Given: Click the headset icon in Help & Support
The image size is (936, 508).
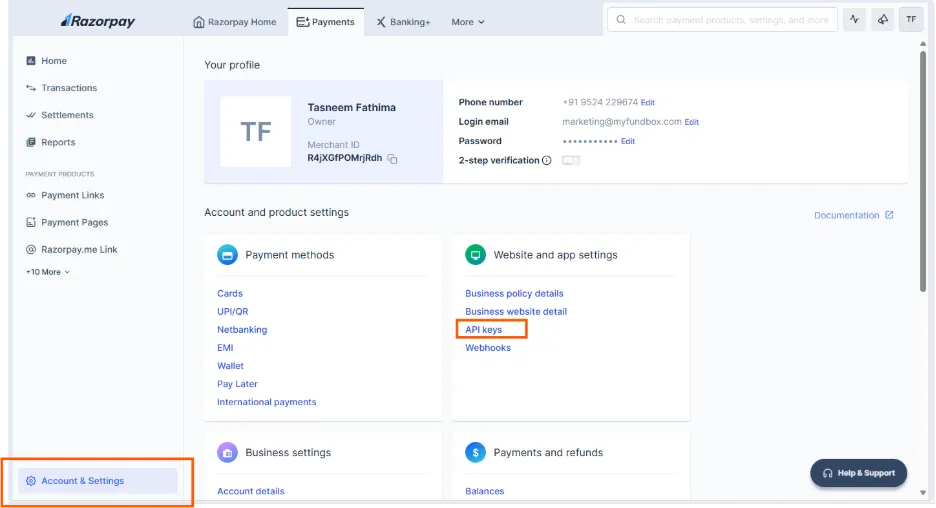Looking at the screenshot, I should coord(827,473).
